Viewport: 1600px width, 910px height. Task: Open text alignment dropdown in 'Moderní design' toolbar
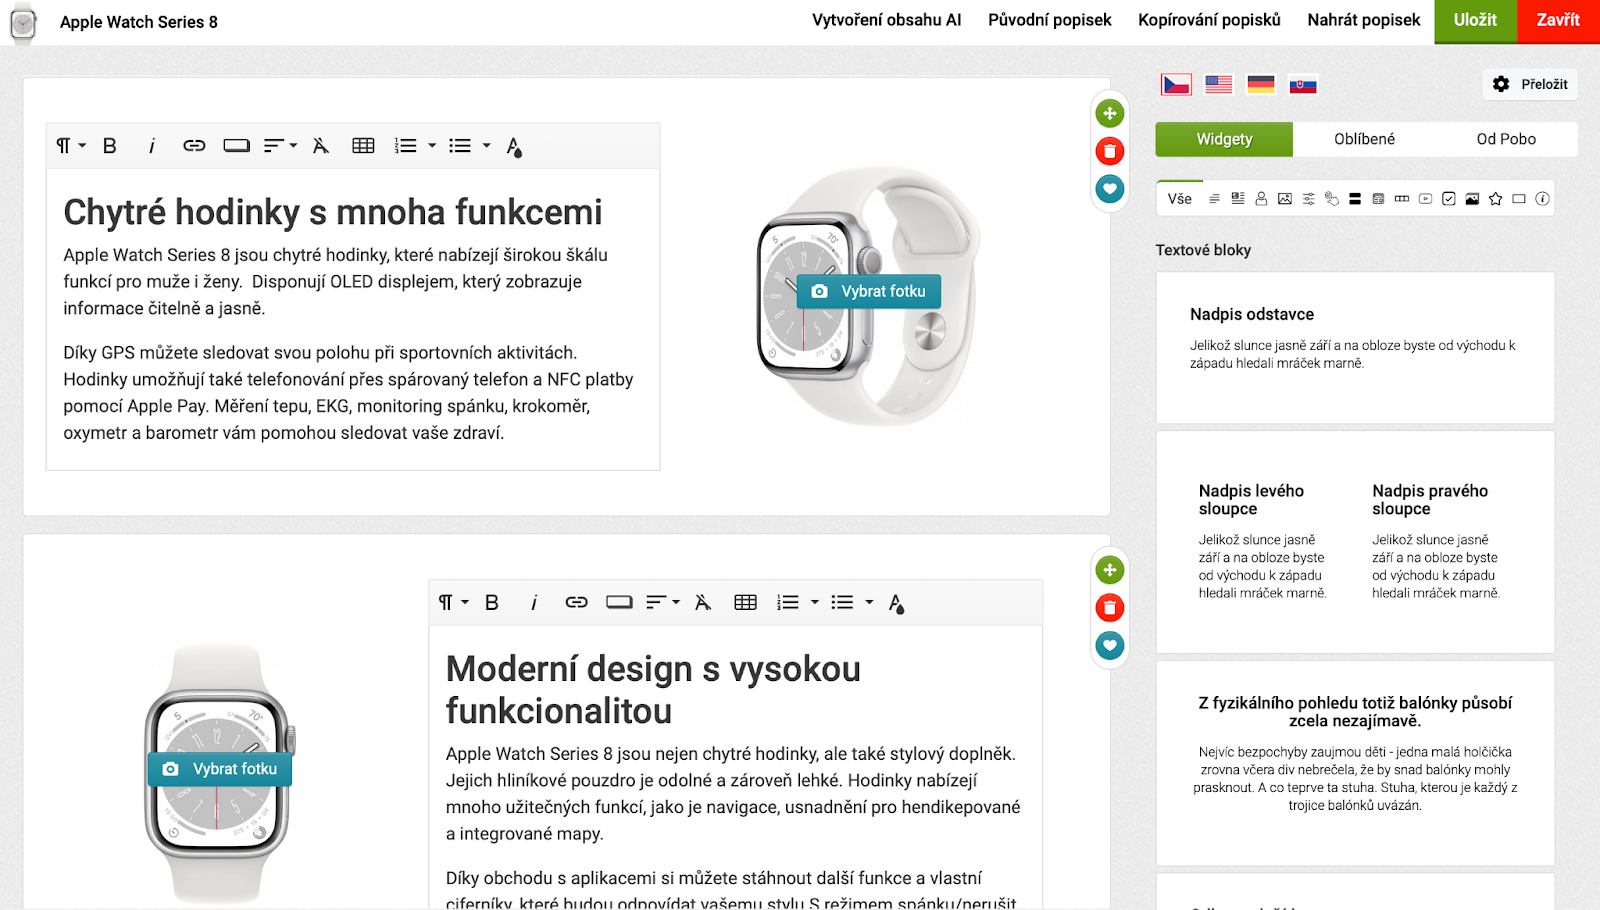[x=662, y=602]
